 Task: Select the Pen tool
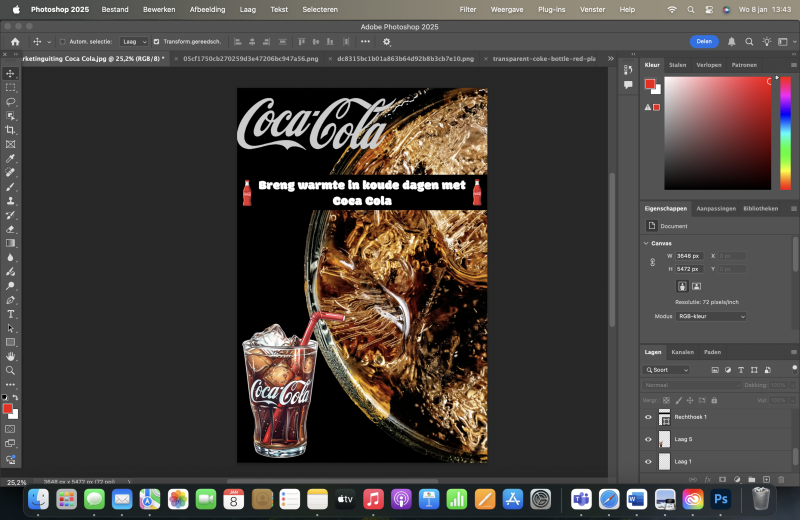[10, 300]
